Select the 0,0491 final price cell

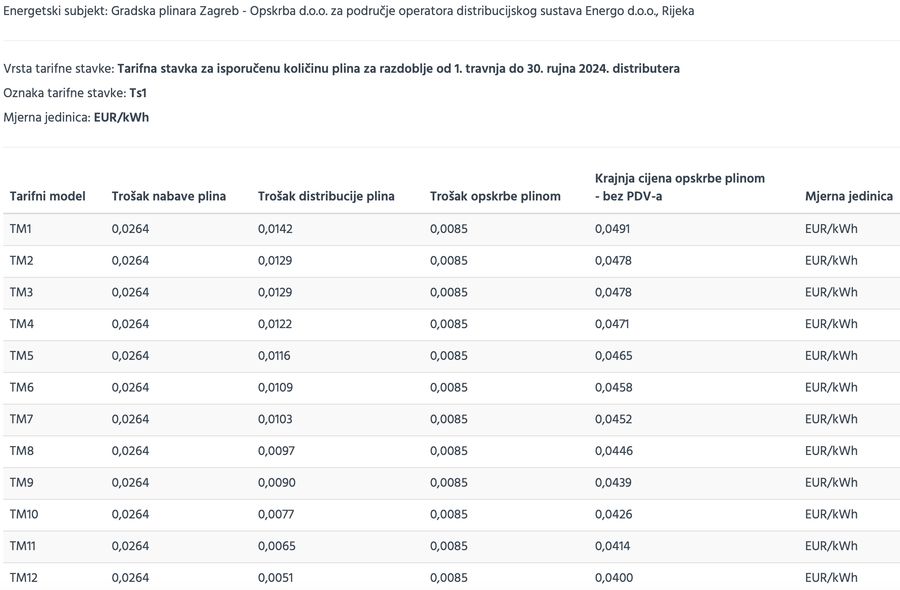(x=612, y=229)
